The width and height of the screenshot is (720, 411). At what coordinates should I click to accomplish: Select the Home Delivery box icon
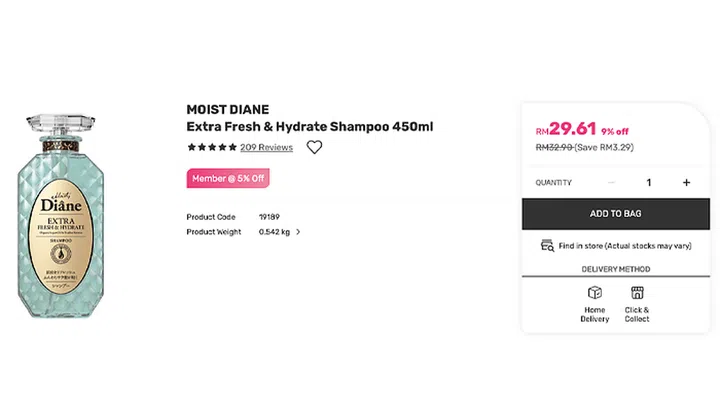(x=594, y=293)
